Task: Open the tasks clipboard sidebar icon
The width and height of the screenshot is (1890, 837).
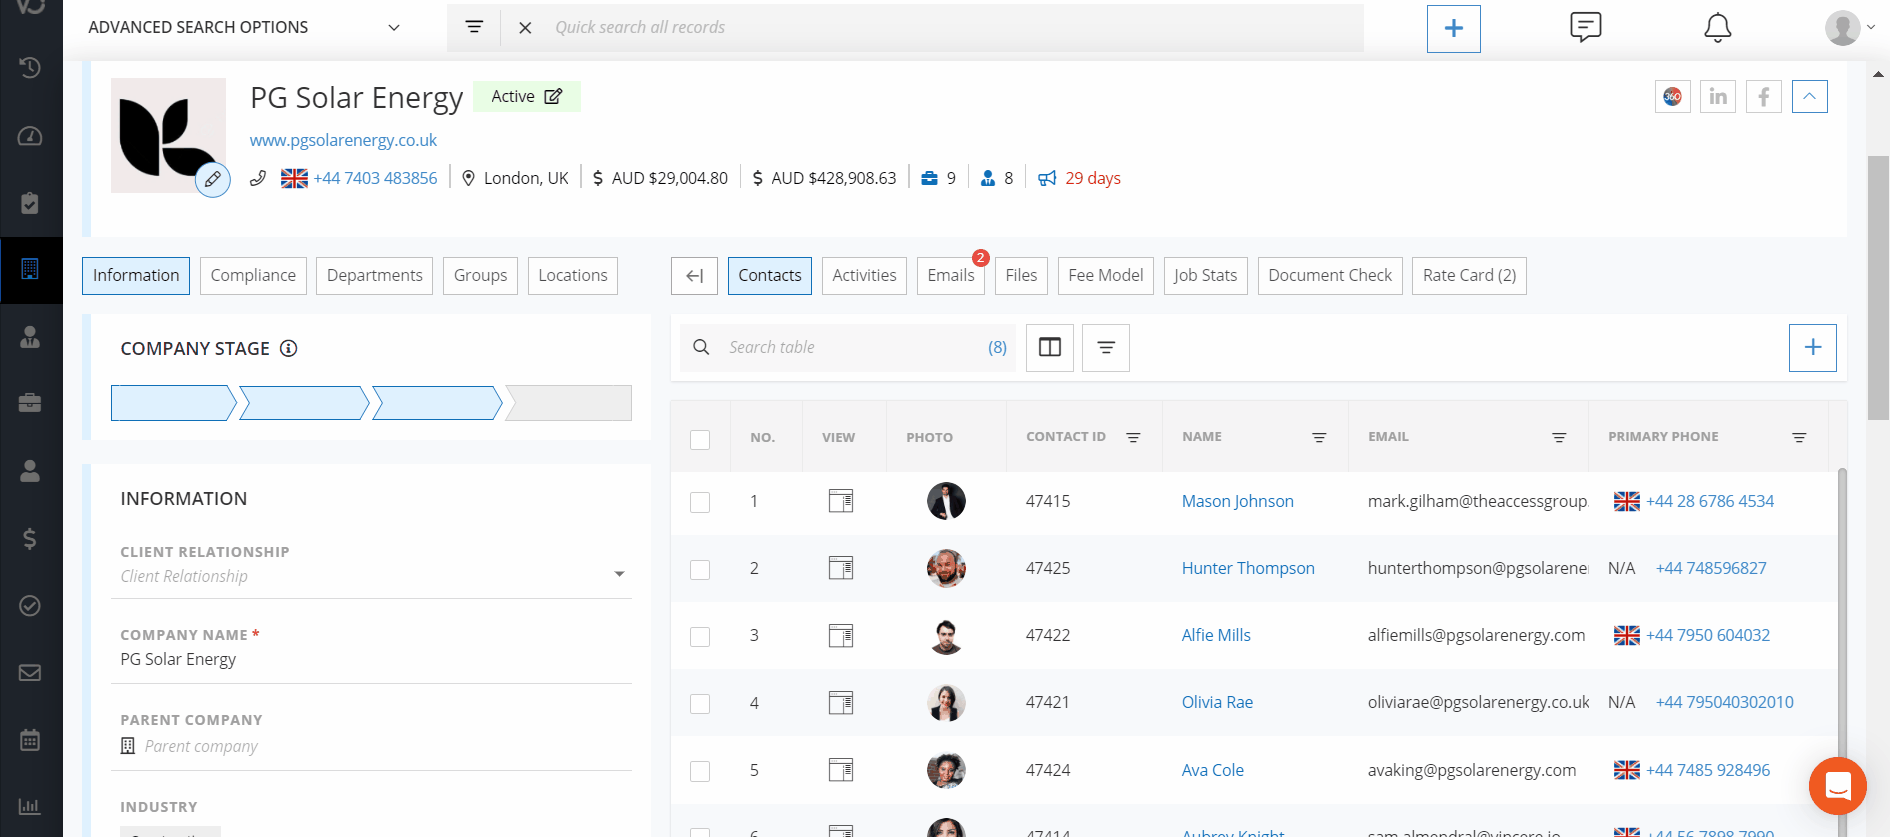Action: point(30,203)
